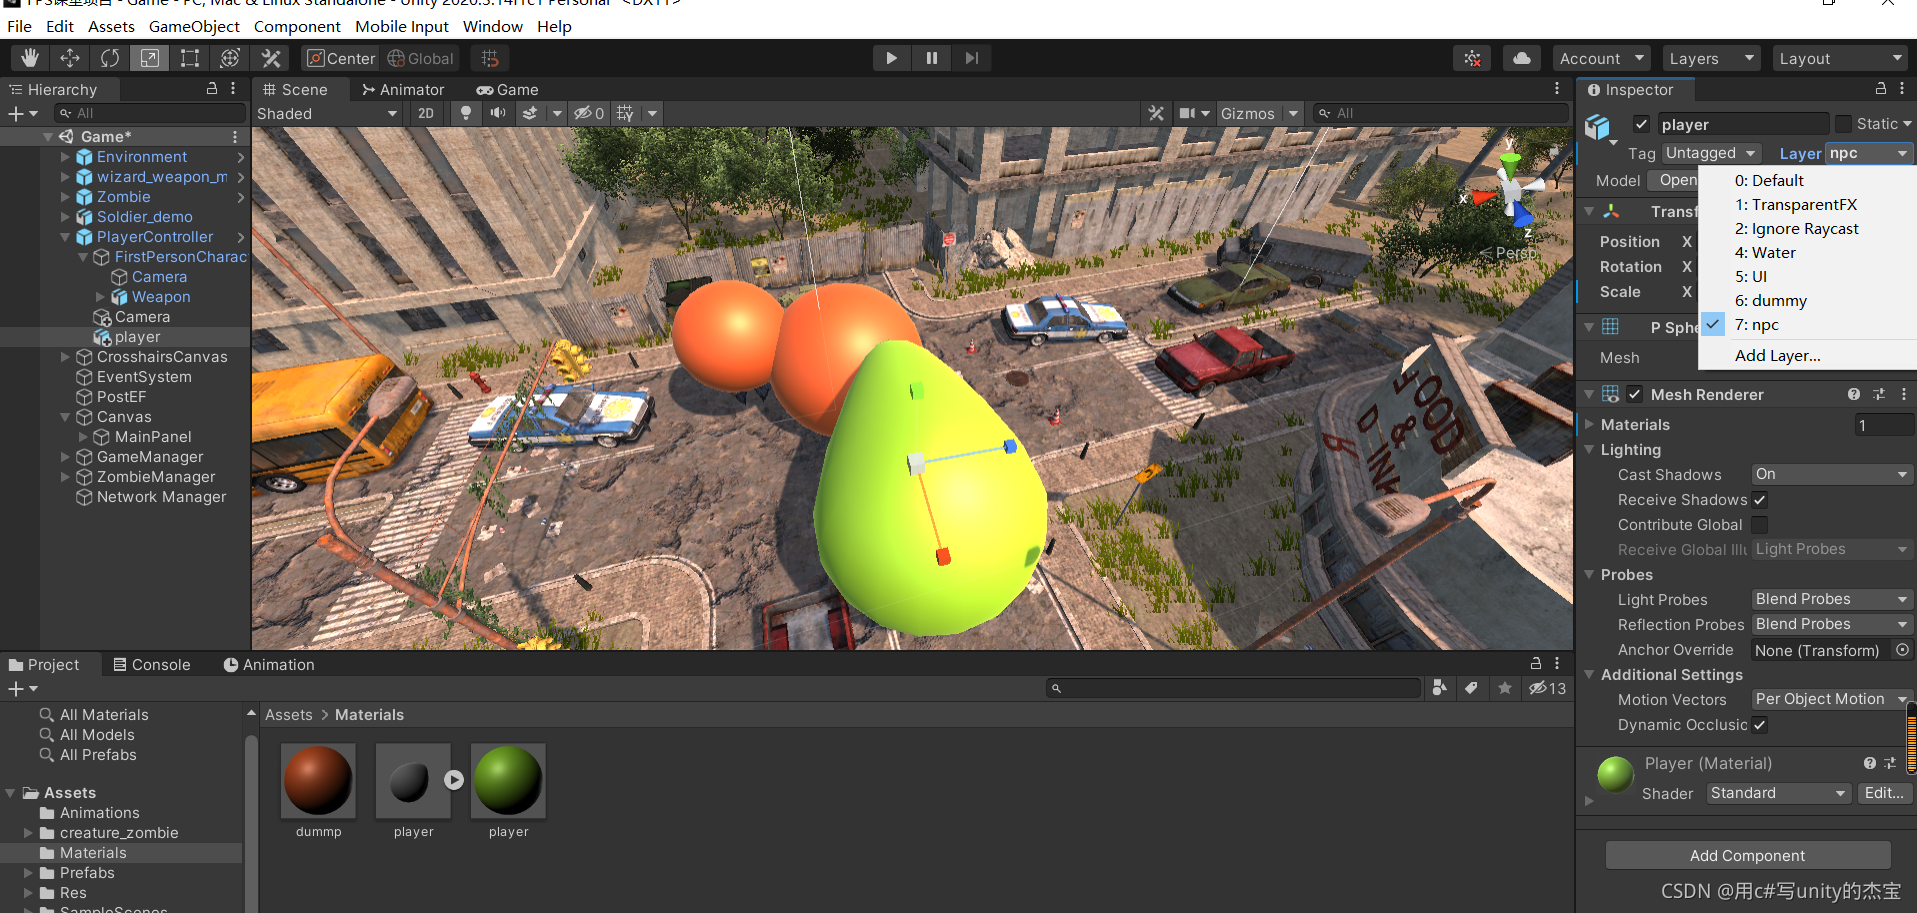Lock the Hierarchy panel
Viewport: 1917px width, 913px height.
[212, 89]
